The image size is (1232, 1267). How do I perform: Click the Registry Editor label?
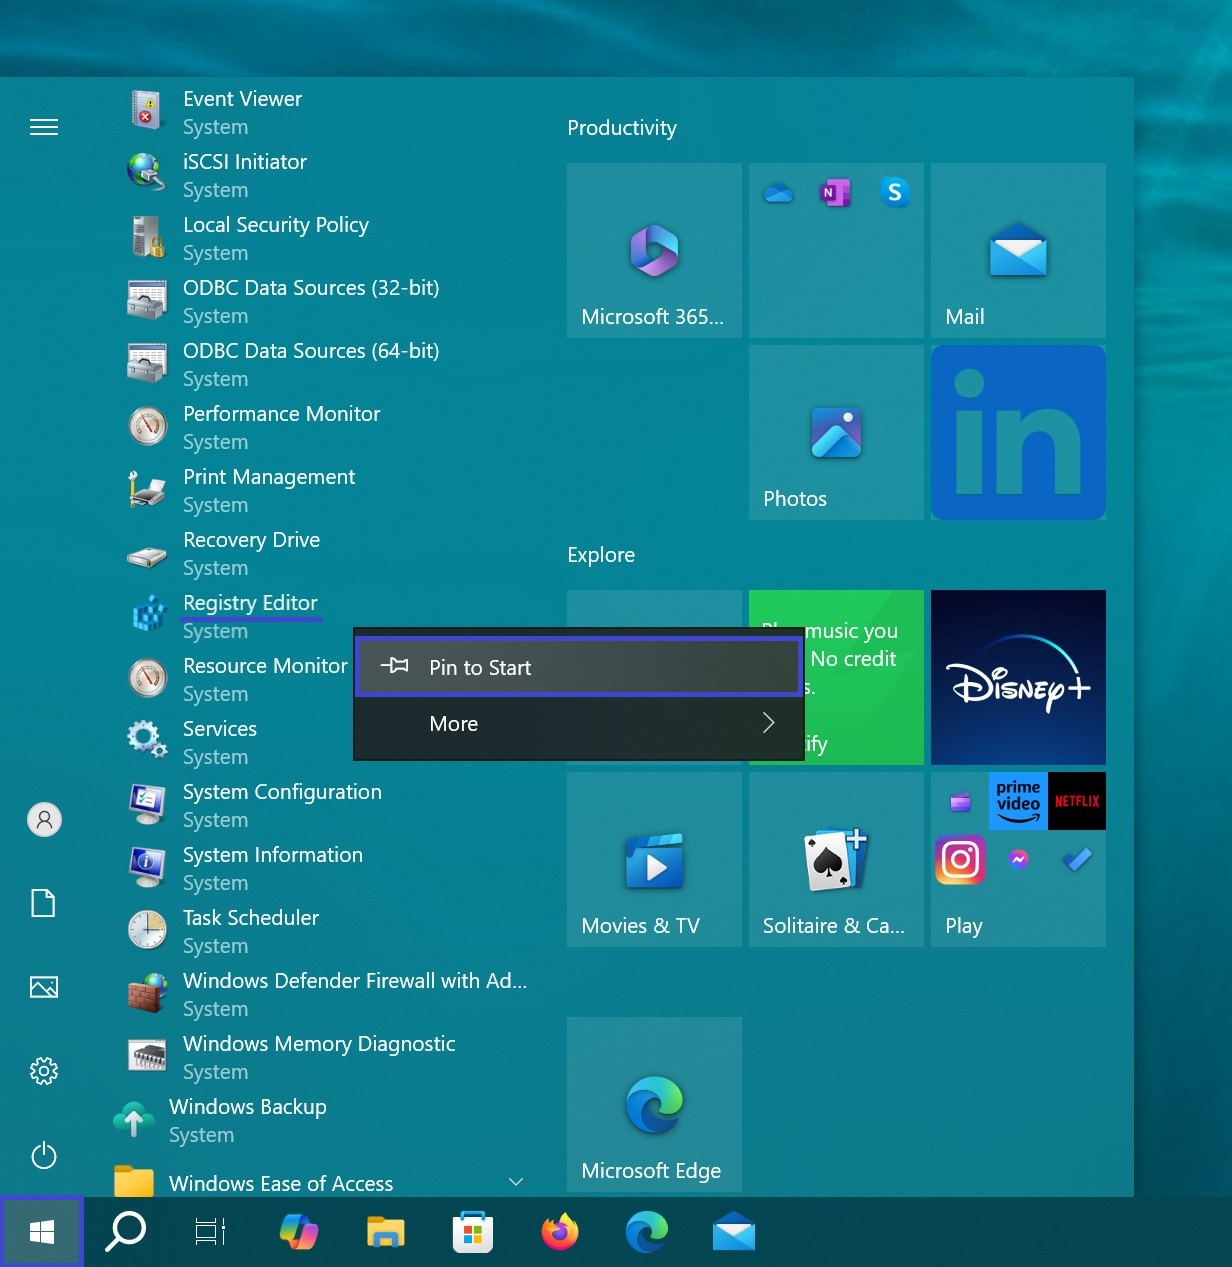coord(250,603)
